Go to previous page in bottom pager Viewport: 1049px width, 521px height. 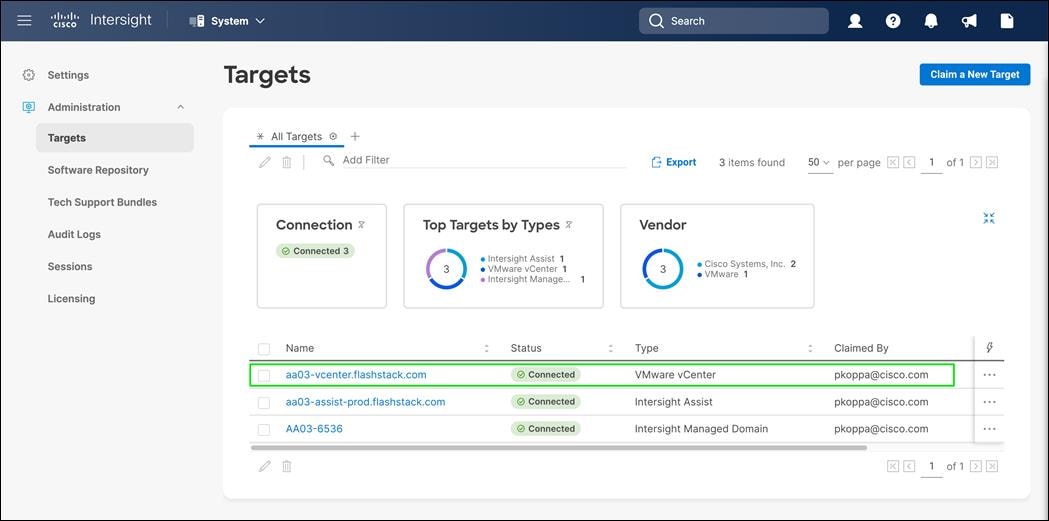click(909, 466)
